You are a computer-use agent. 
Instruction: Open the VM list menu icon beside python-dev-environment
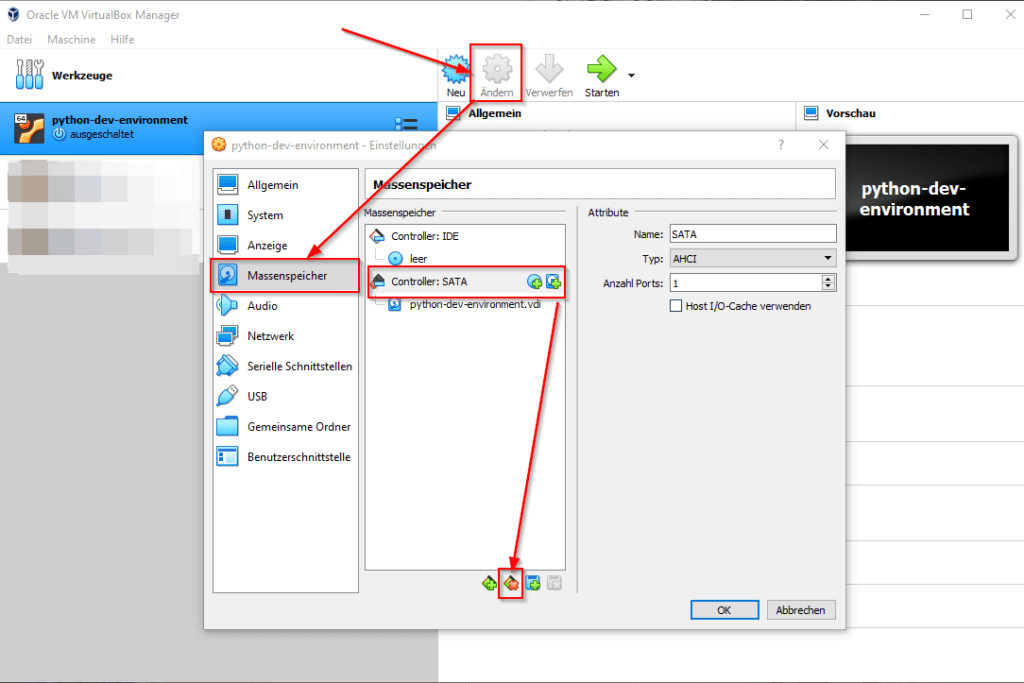[x=408, y=122]
